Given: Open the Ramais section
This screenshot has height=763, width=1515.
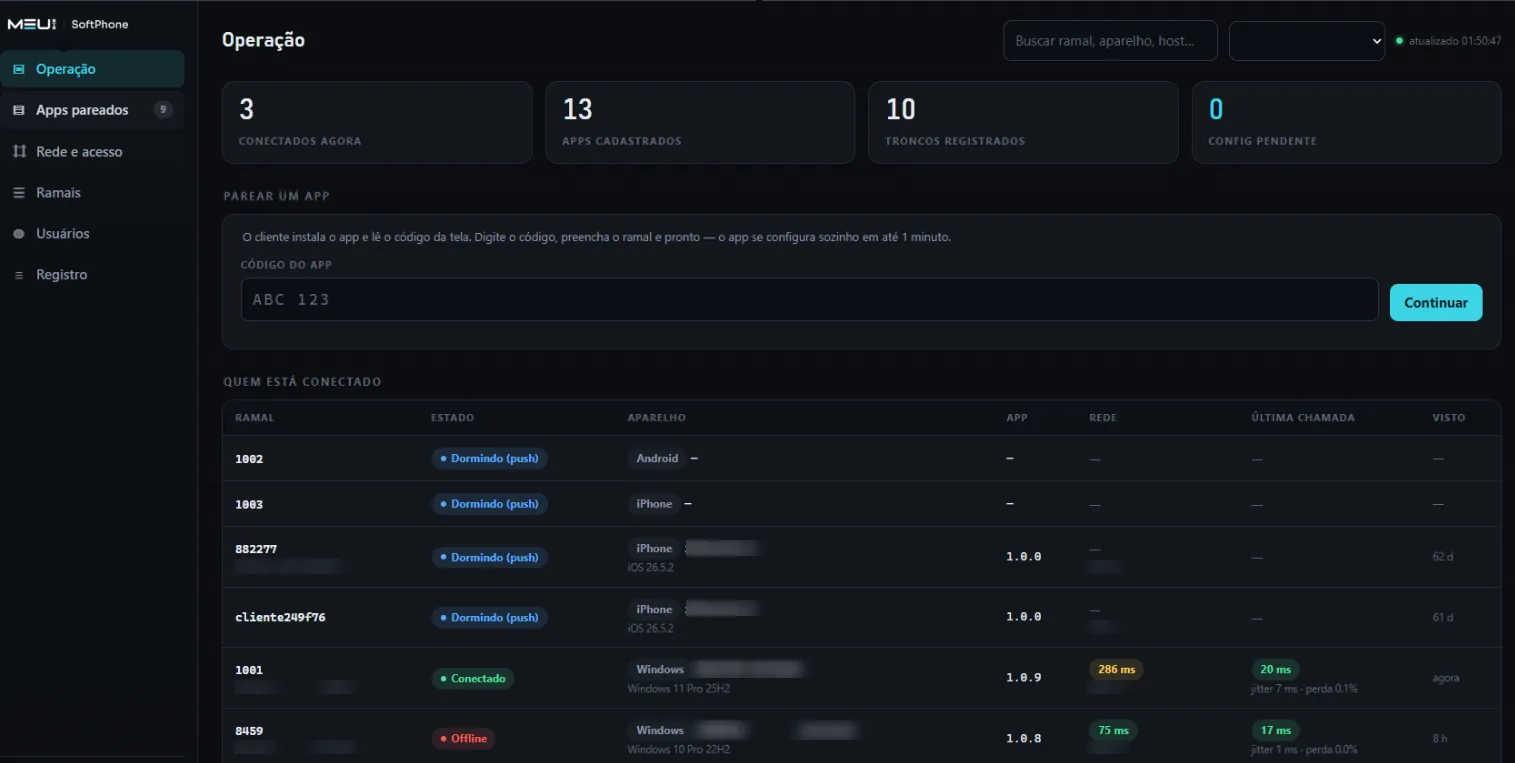Looking at the screenshot, I should [92, 192].
